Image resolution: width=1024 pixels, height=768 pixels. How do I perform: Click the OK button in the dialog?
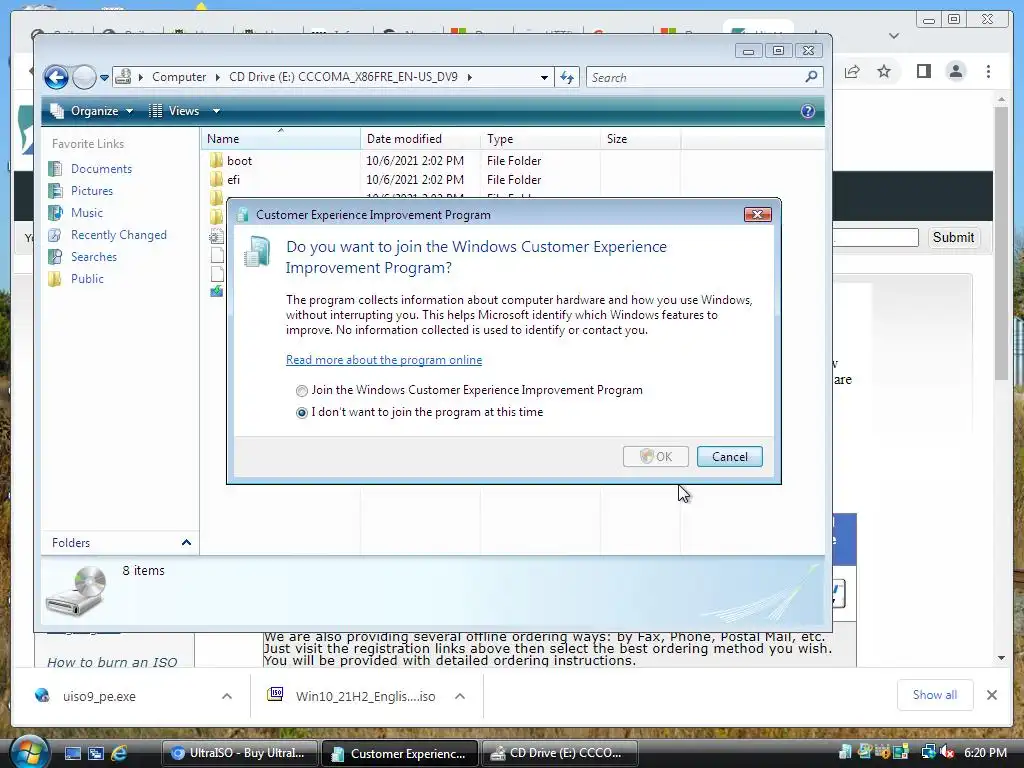coord(656,456)
